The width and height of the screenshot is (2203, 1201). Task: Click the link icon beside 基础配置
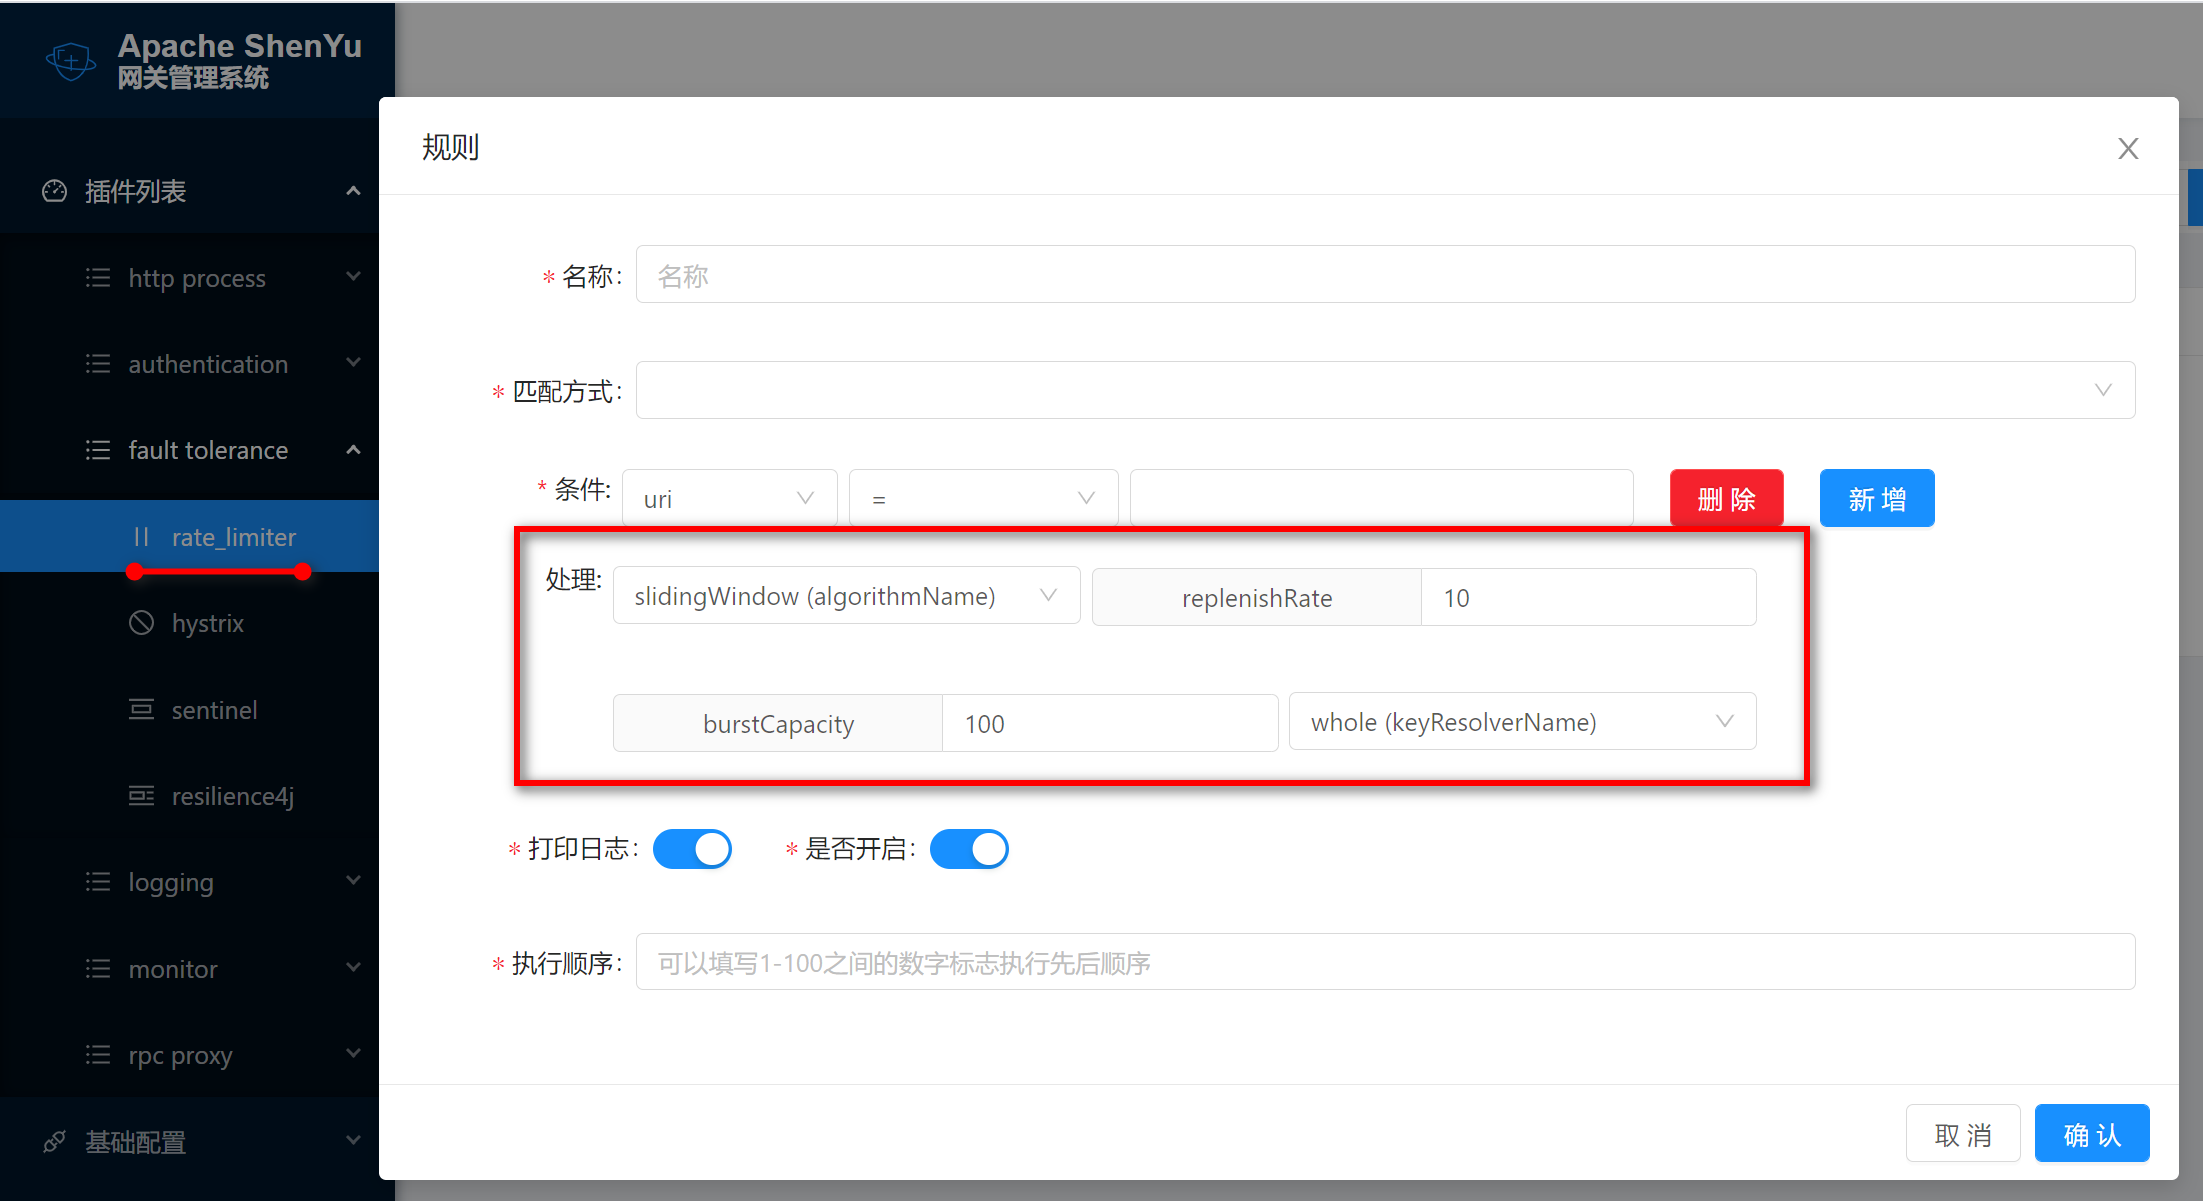click(x=53, y=1141)
